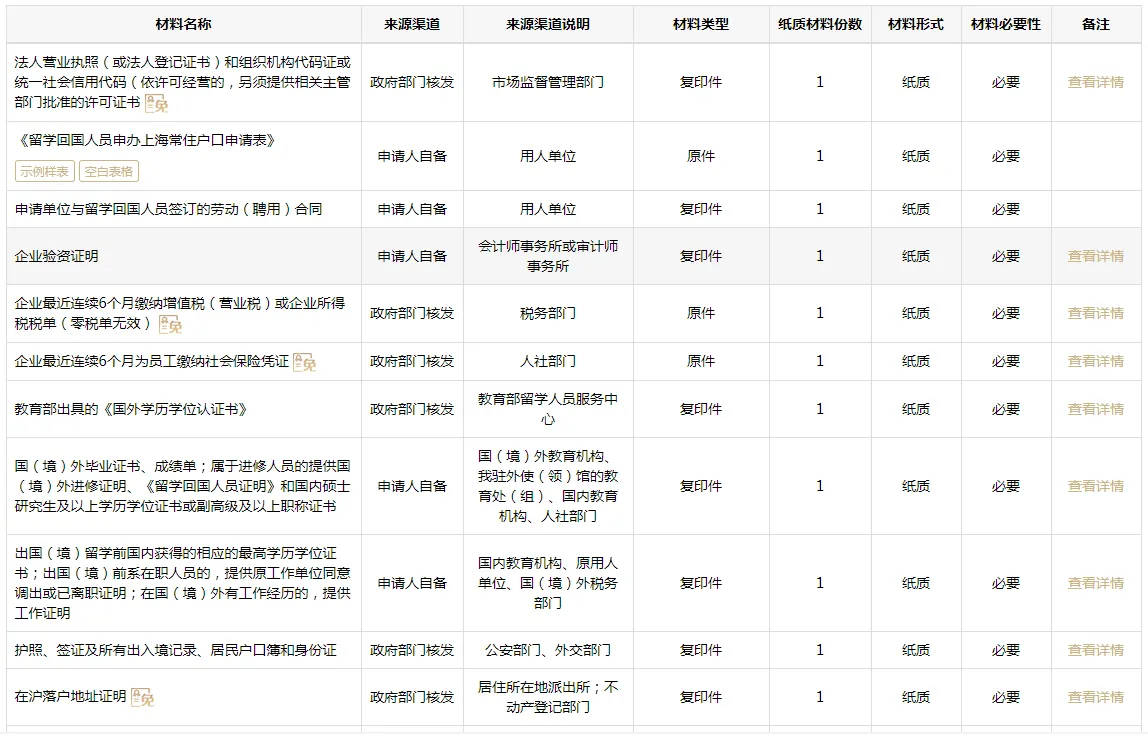View details of the 最高学历学位证书 material
The width and height of the screenshot is (1148, 735).
[x=1096, y=582]
